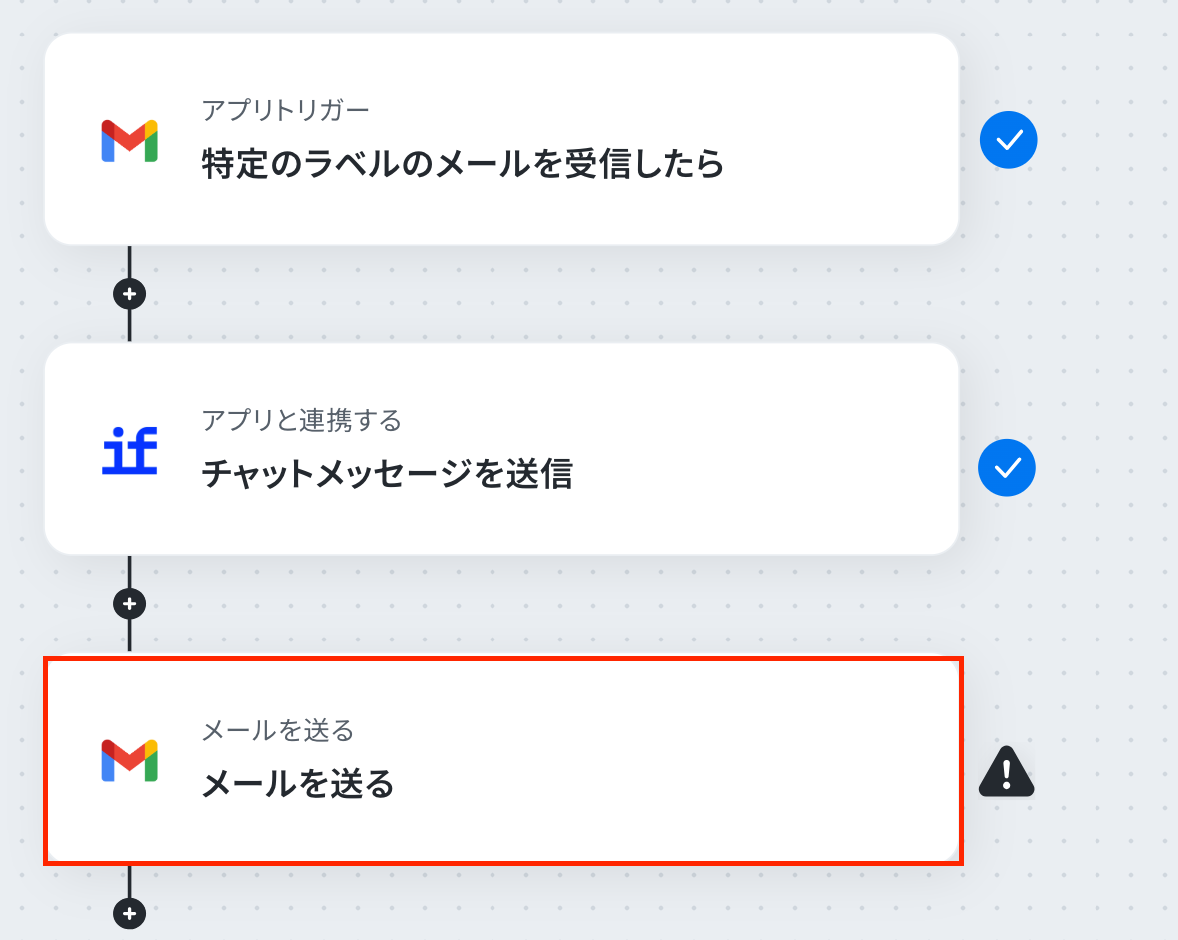Click the bold メールを送る step title
This screenshot has width=1178, height=940.
tap(298, 785)
